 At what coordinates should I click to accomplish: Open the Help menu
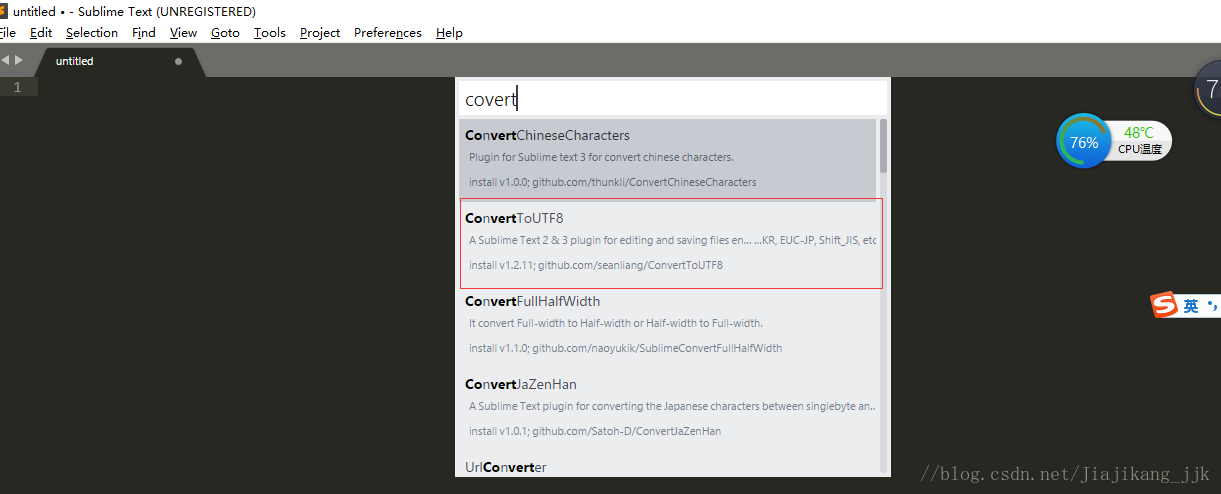point(449,32)
